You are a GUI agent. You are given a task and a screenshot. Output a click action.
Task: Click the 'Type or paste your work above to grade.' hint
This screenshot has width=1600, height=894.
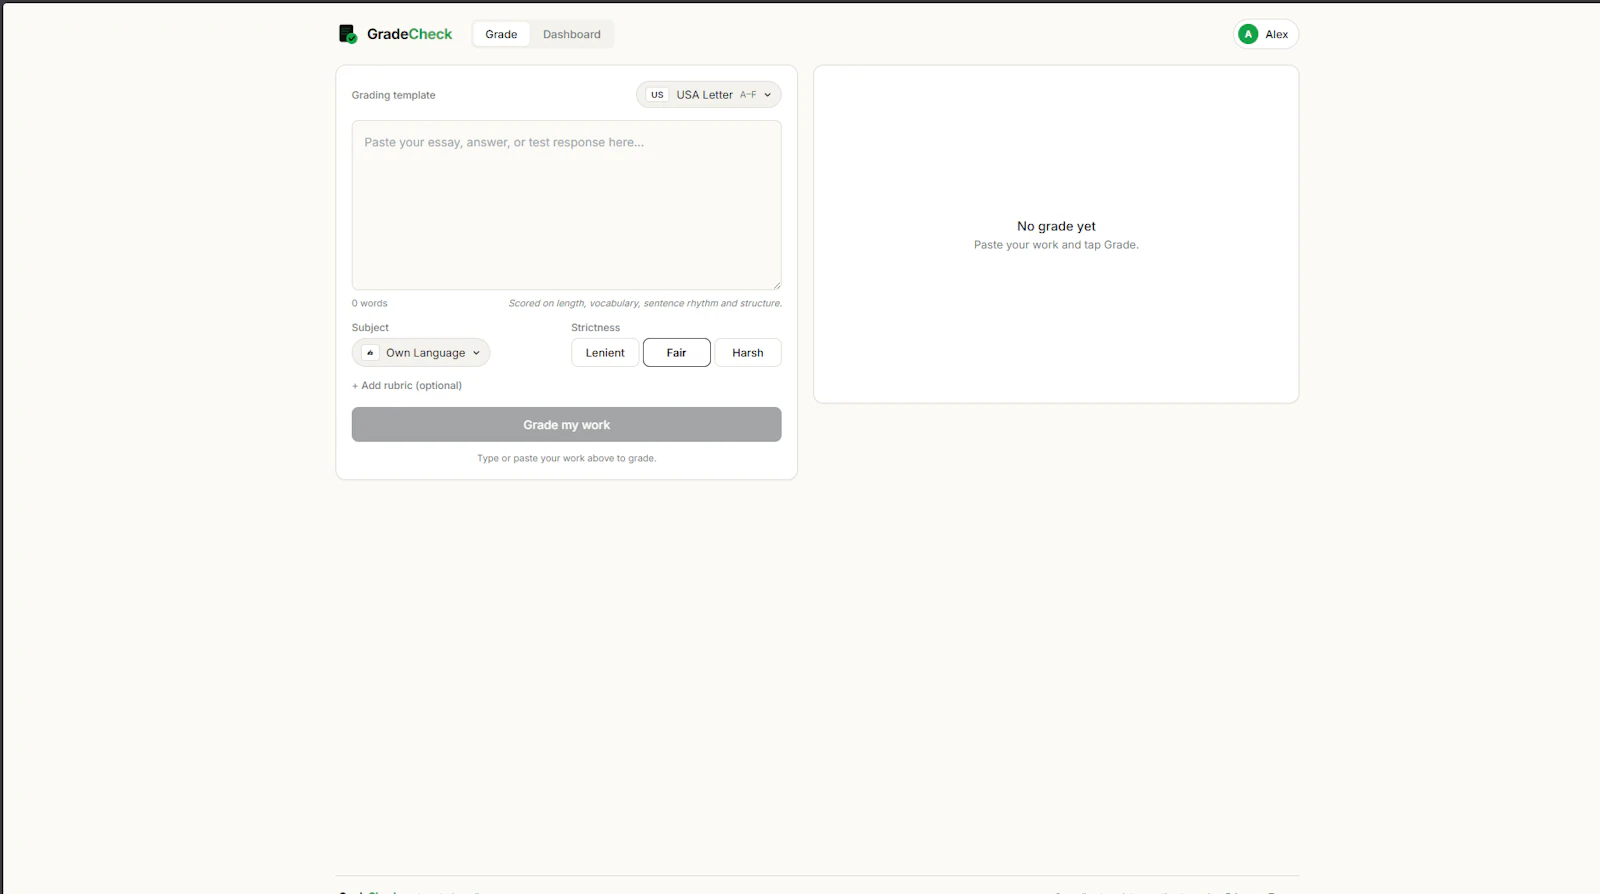point(566,459)
